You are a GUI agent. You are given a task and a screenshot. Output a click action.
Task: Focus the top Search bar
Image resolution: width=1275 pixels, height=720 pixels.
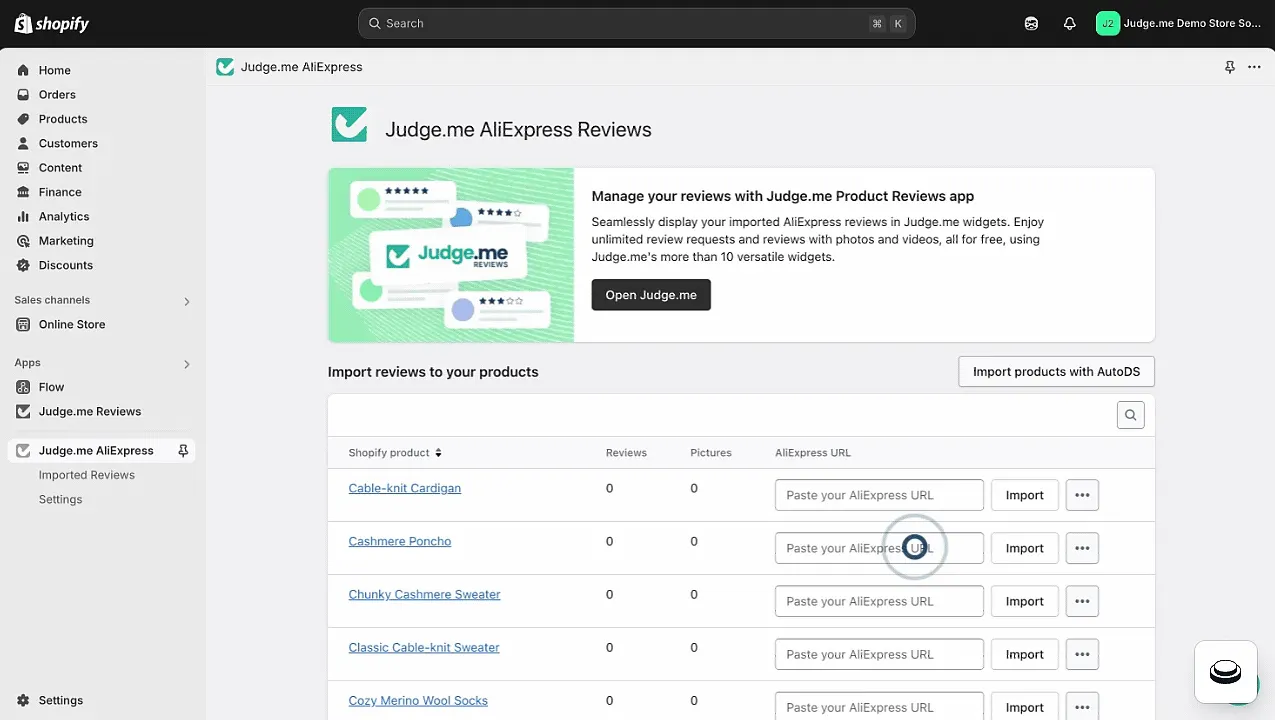coord(636,23)
